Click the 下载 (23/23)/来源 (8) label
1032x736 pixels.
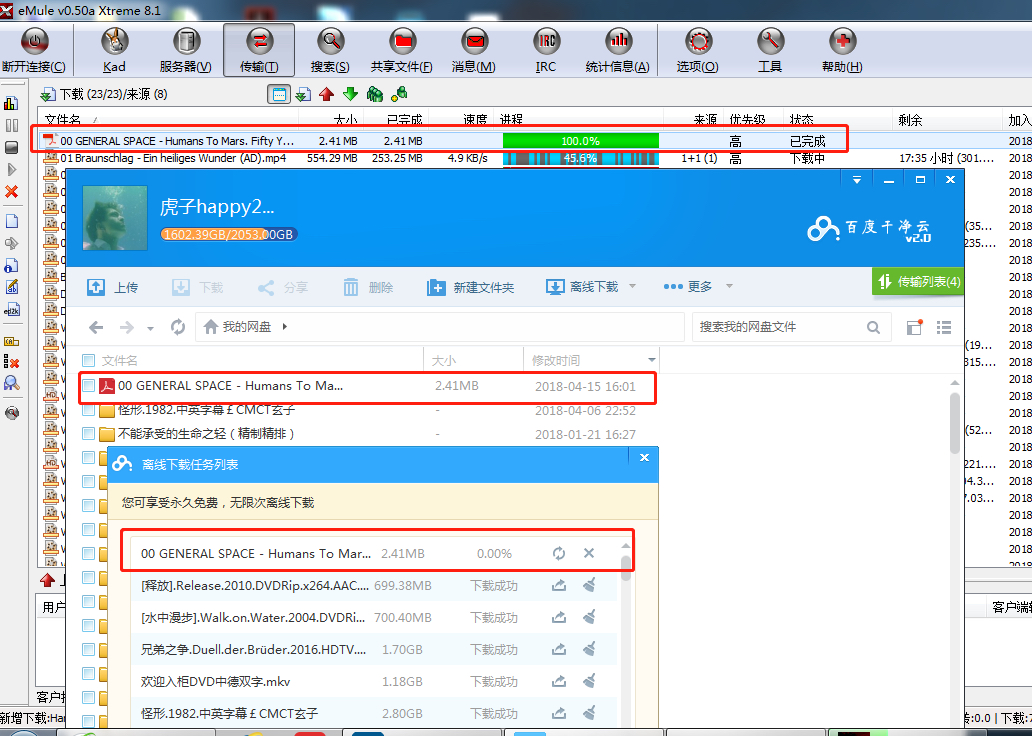pos(113,94)
